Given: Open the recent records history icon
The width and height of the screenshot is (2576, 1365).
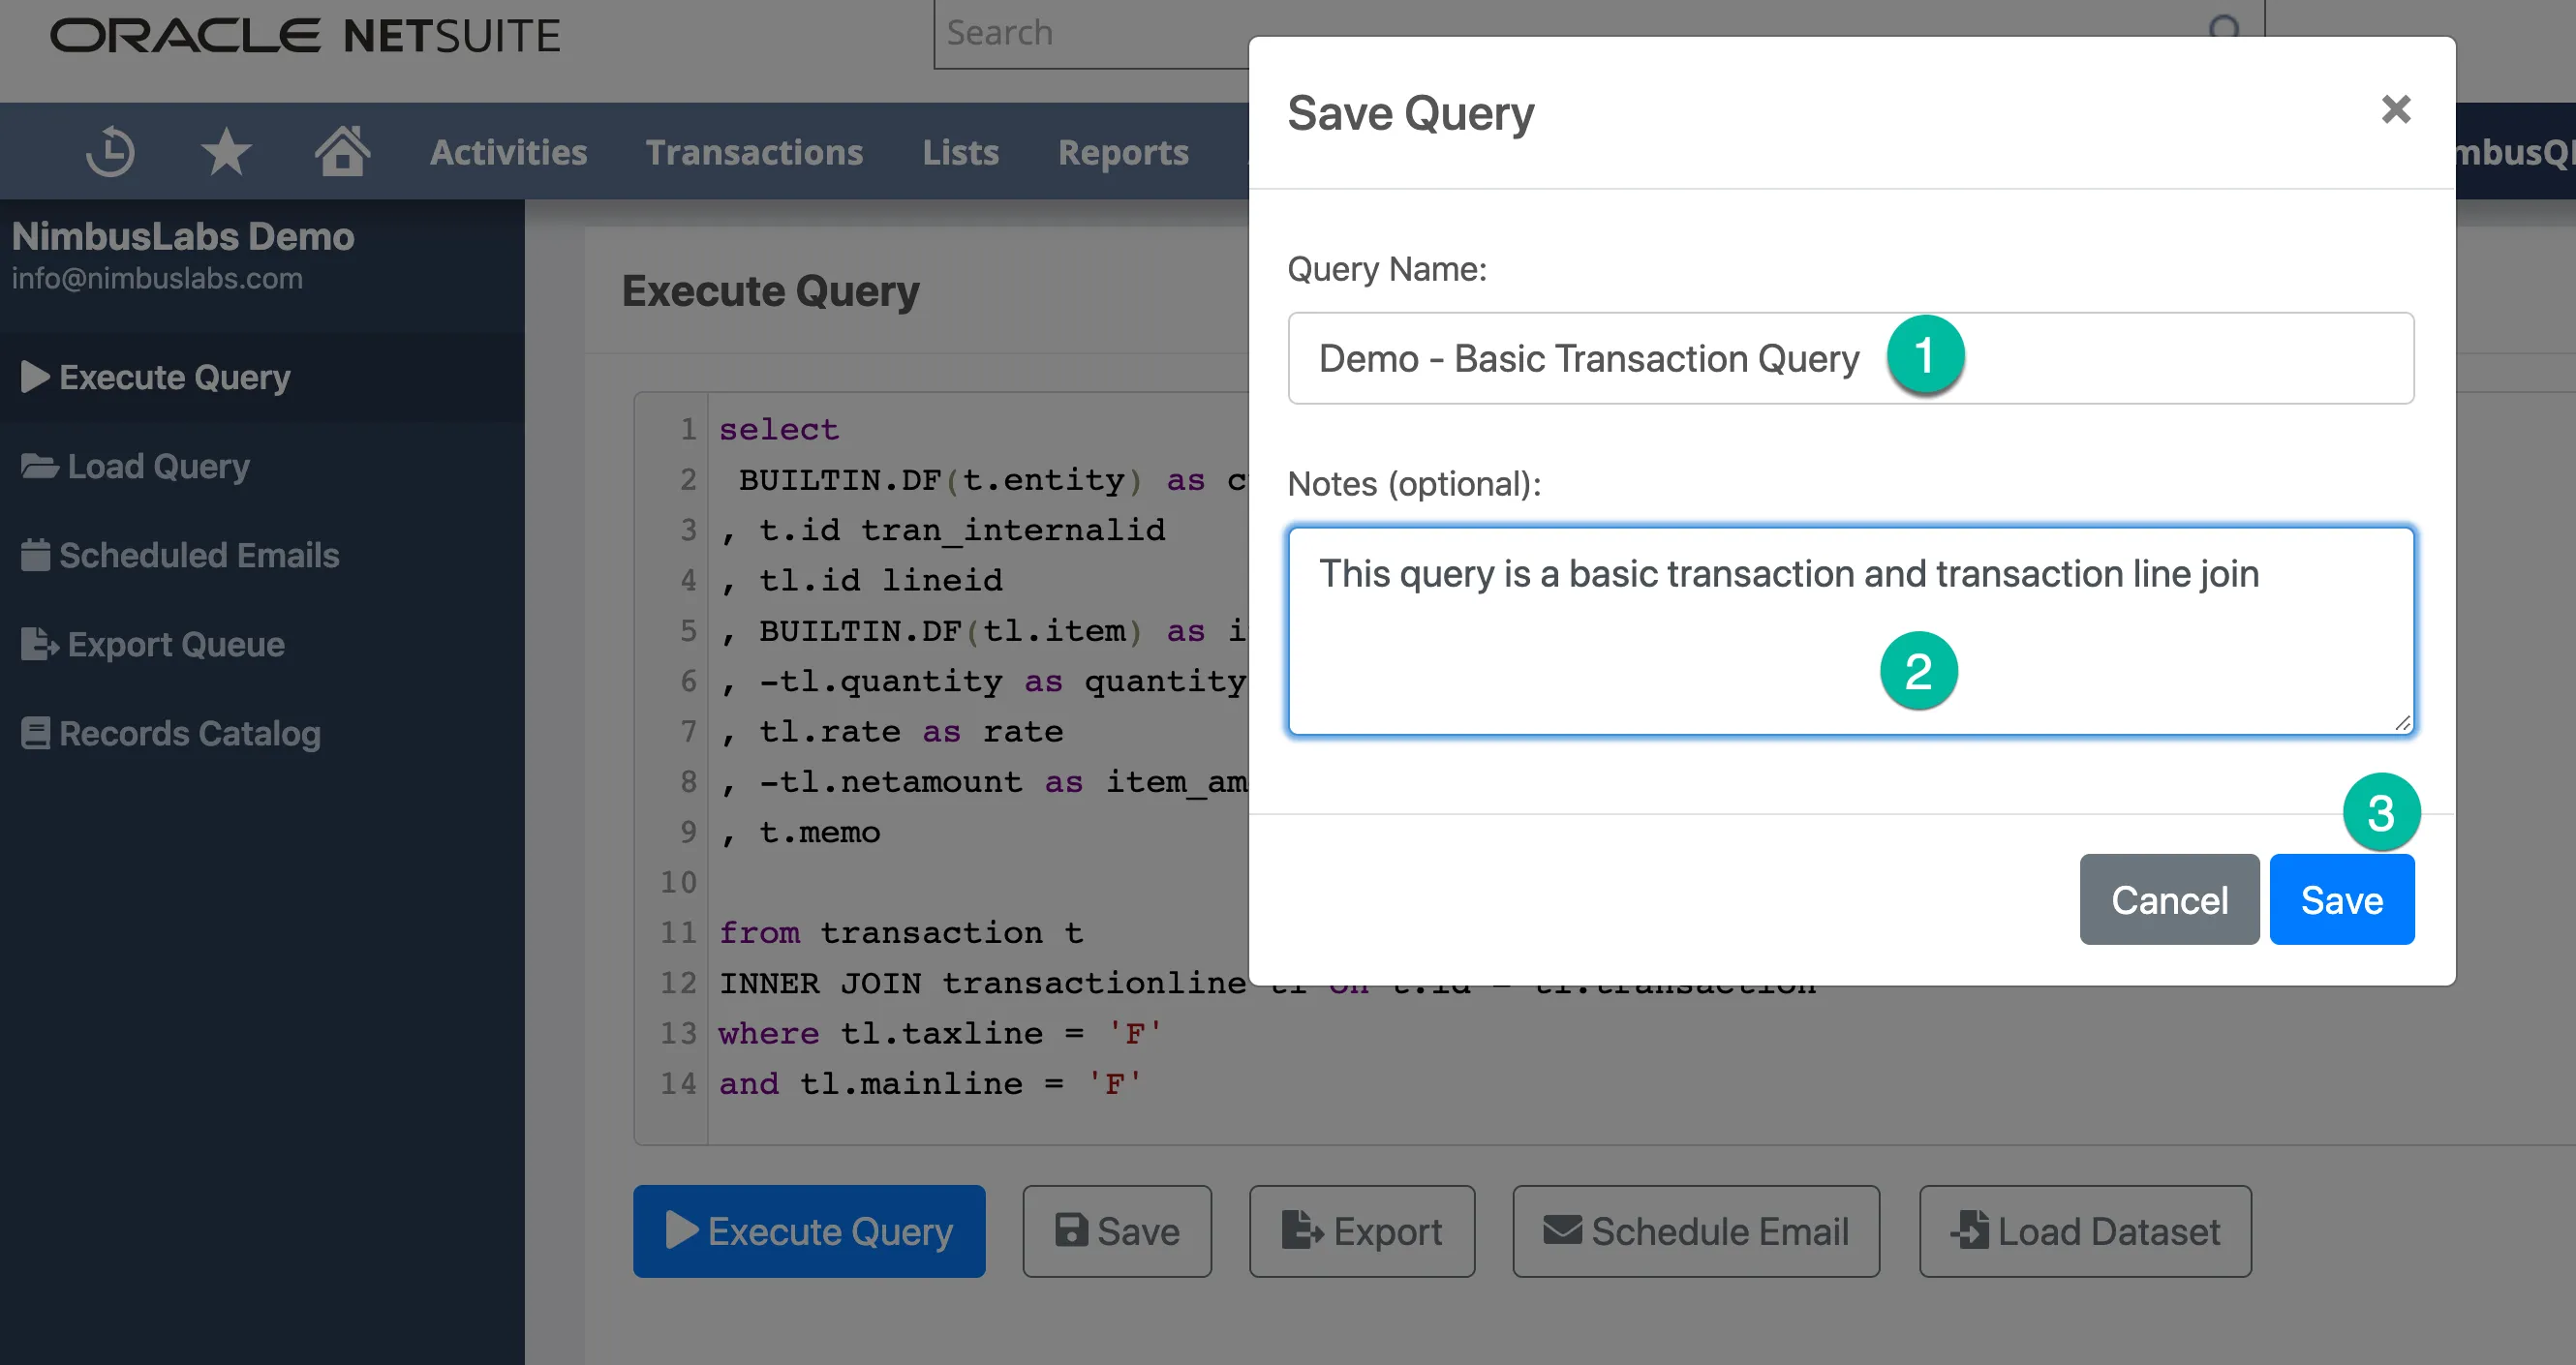Looking at the screenshot, I should [x=110, y=152].
